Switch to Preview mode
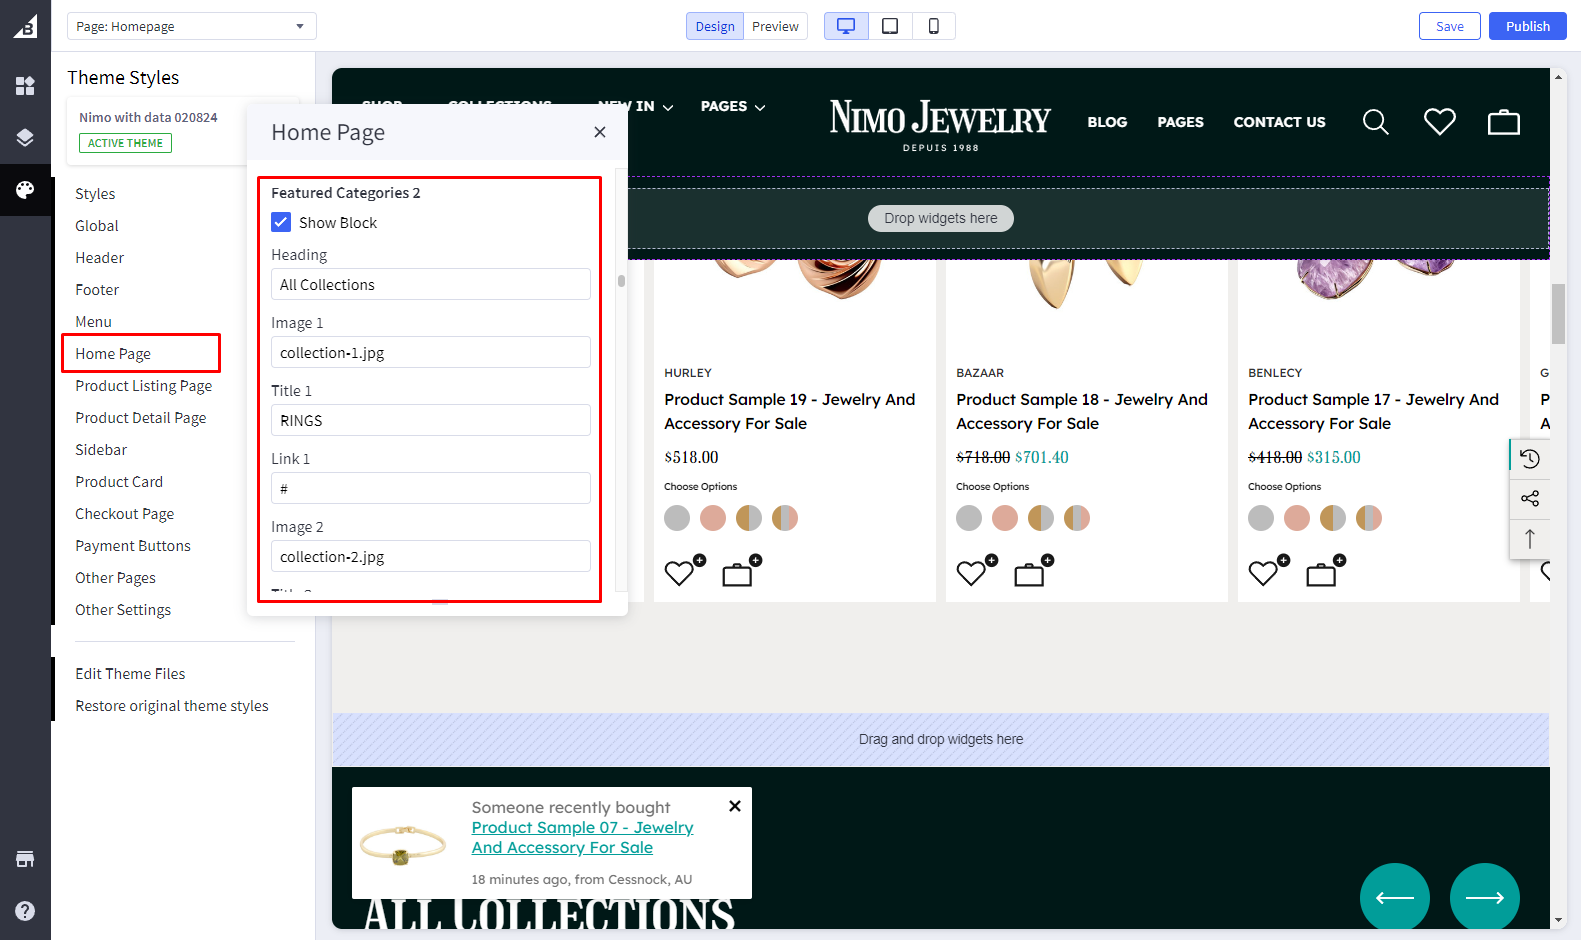 [775, 26]
